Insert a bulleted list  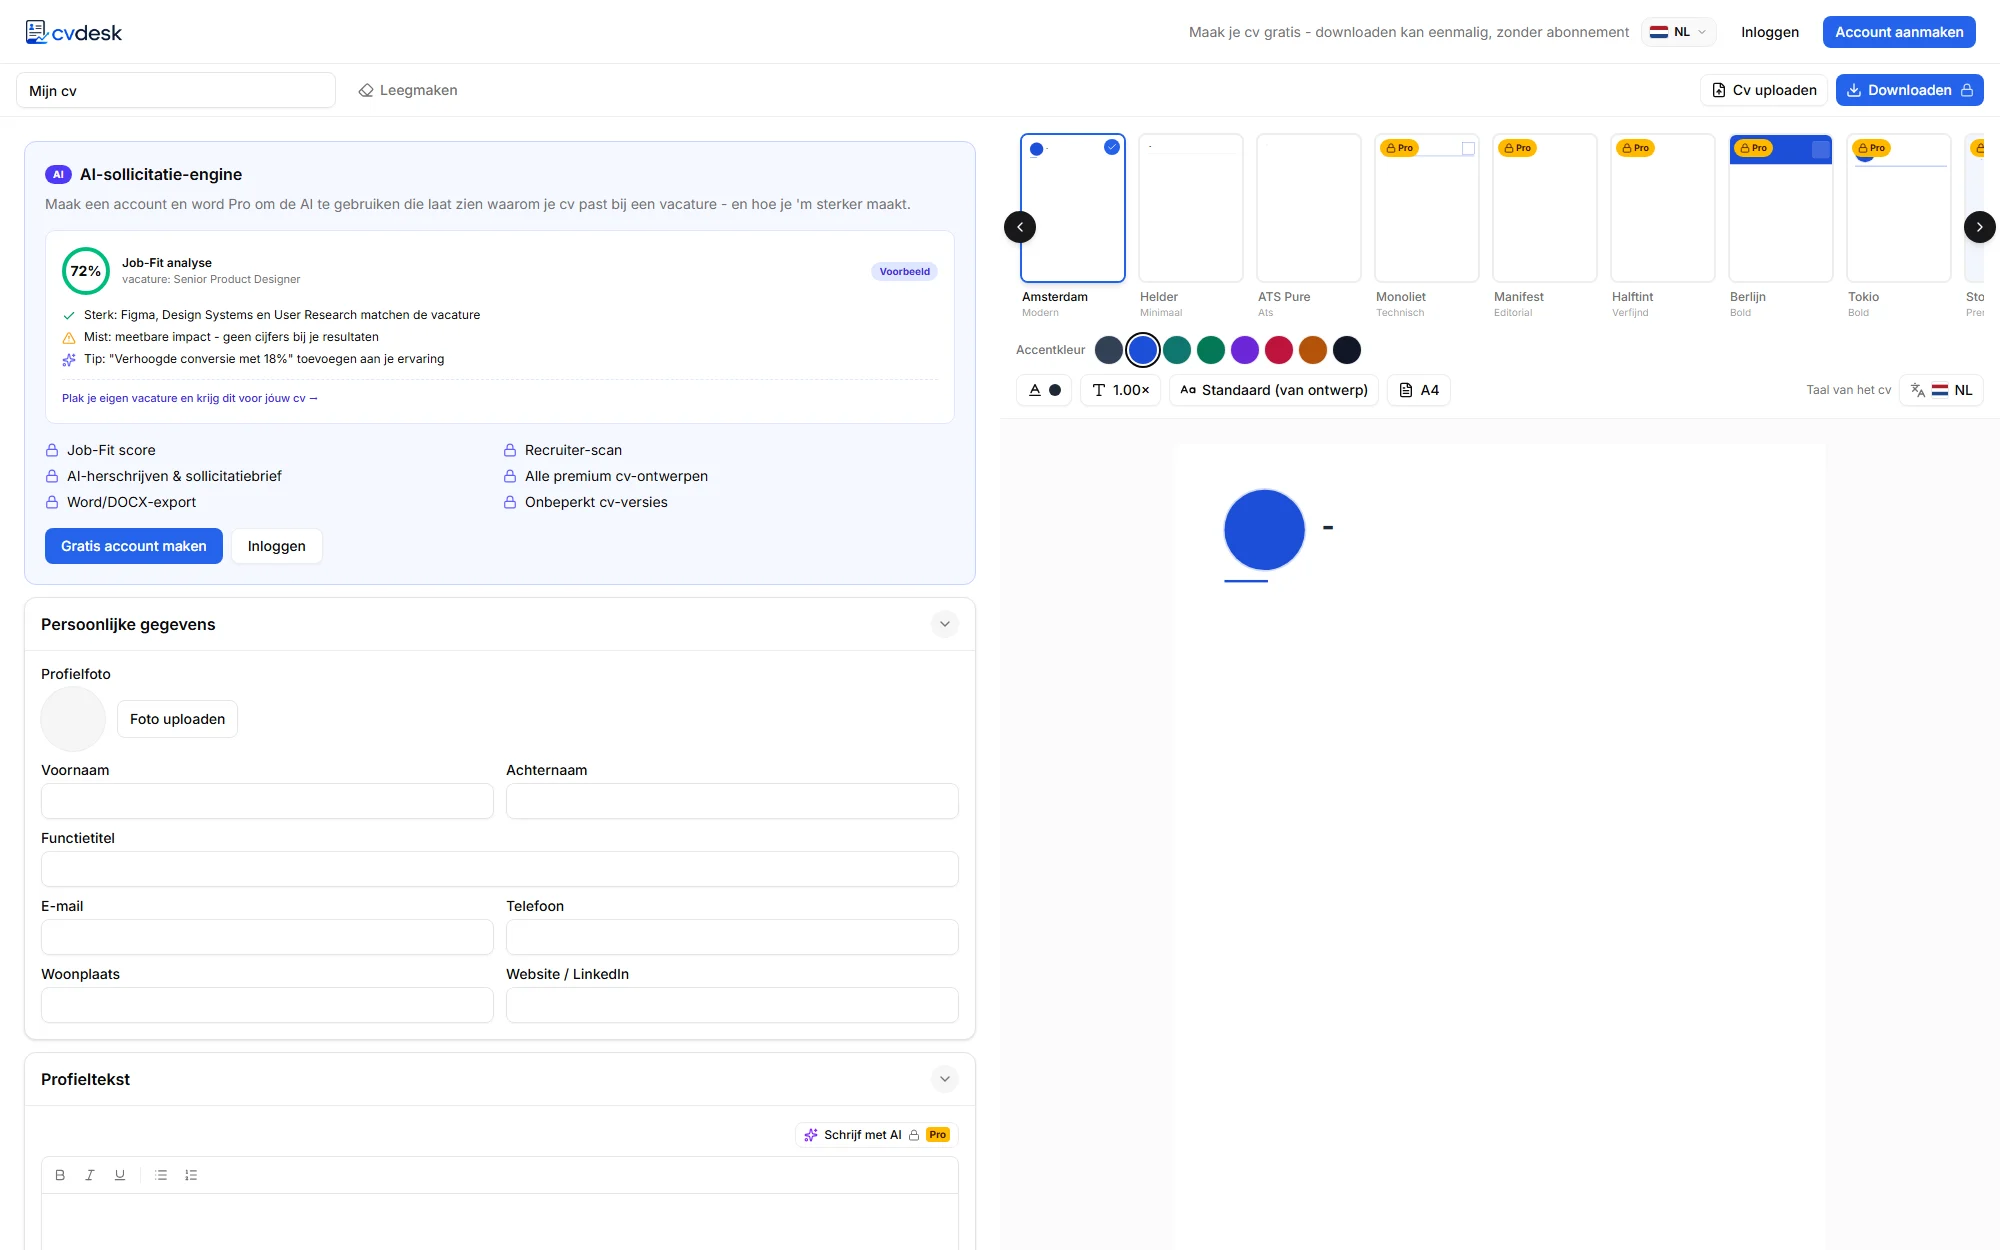click(161, 1175)
